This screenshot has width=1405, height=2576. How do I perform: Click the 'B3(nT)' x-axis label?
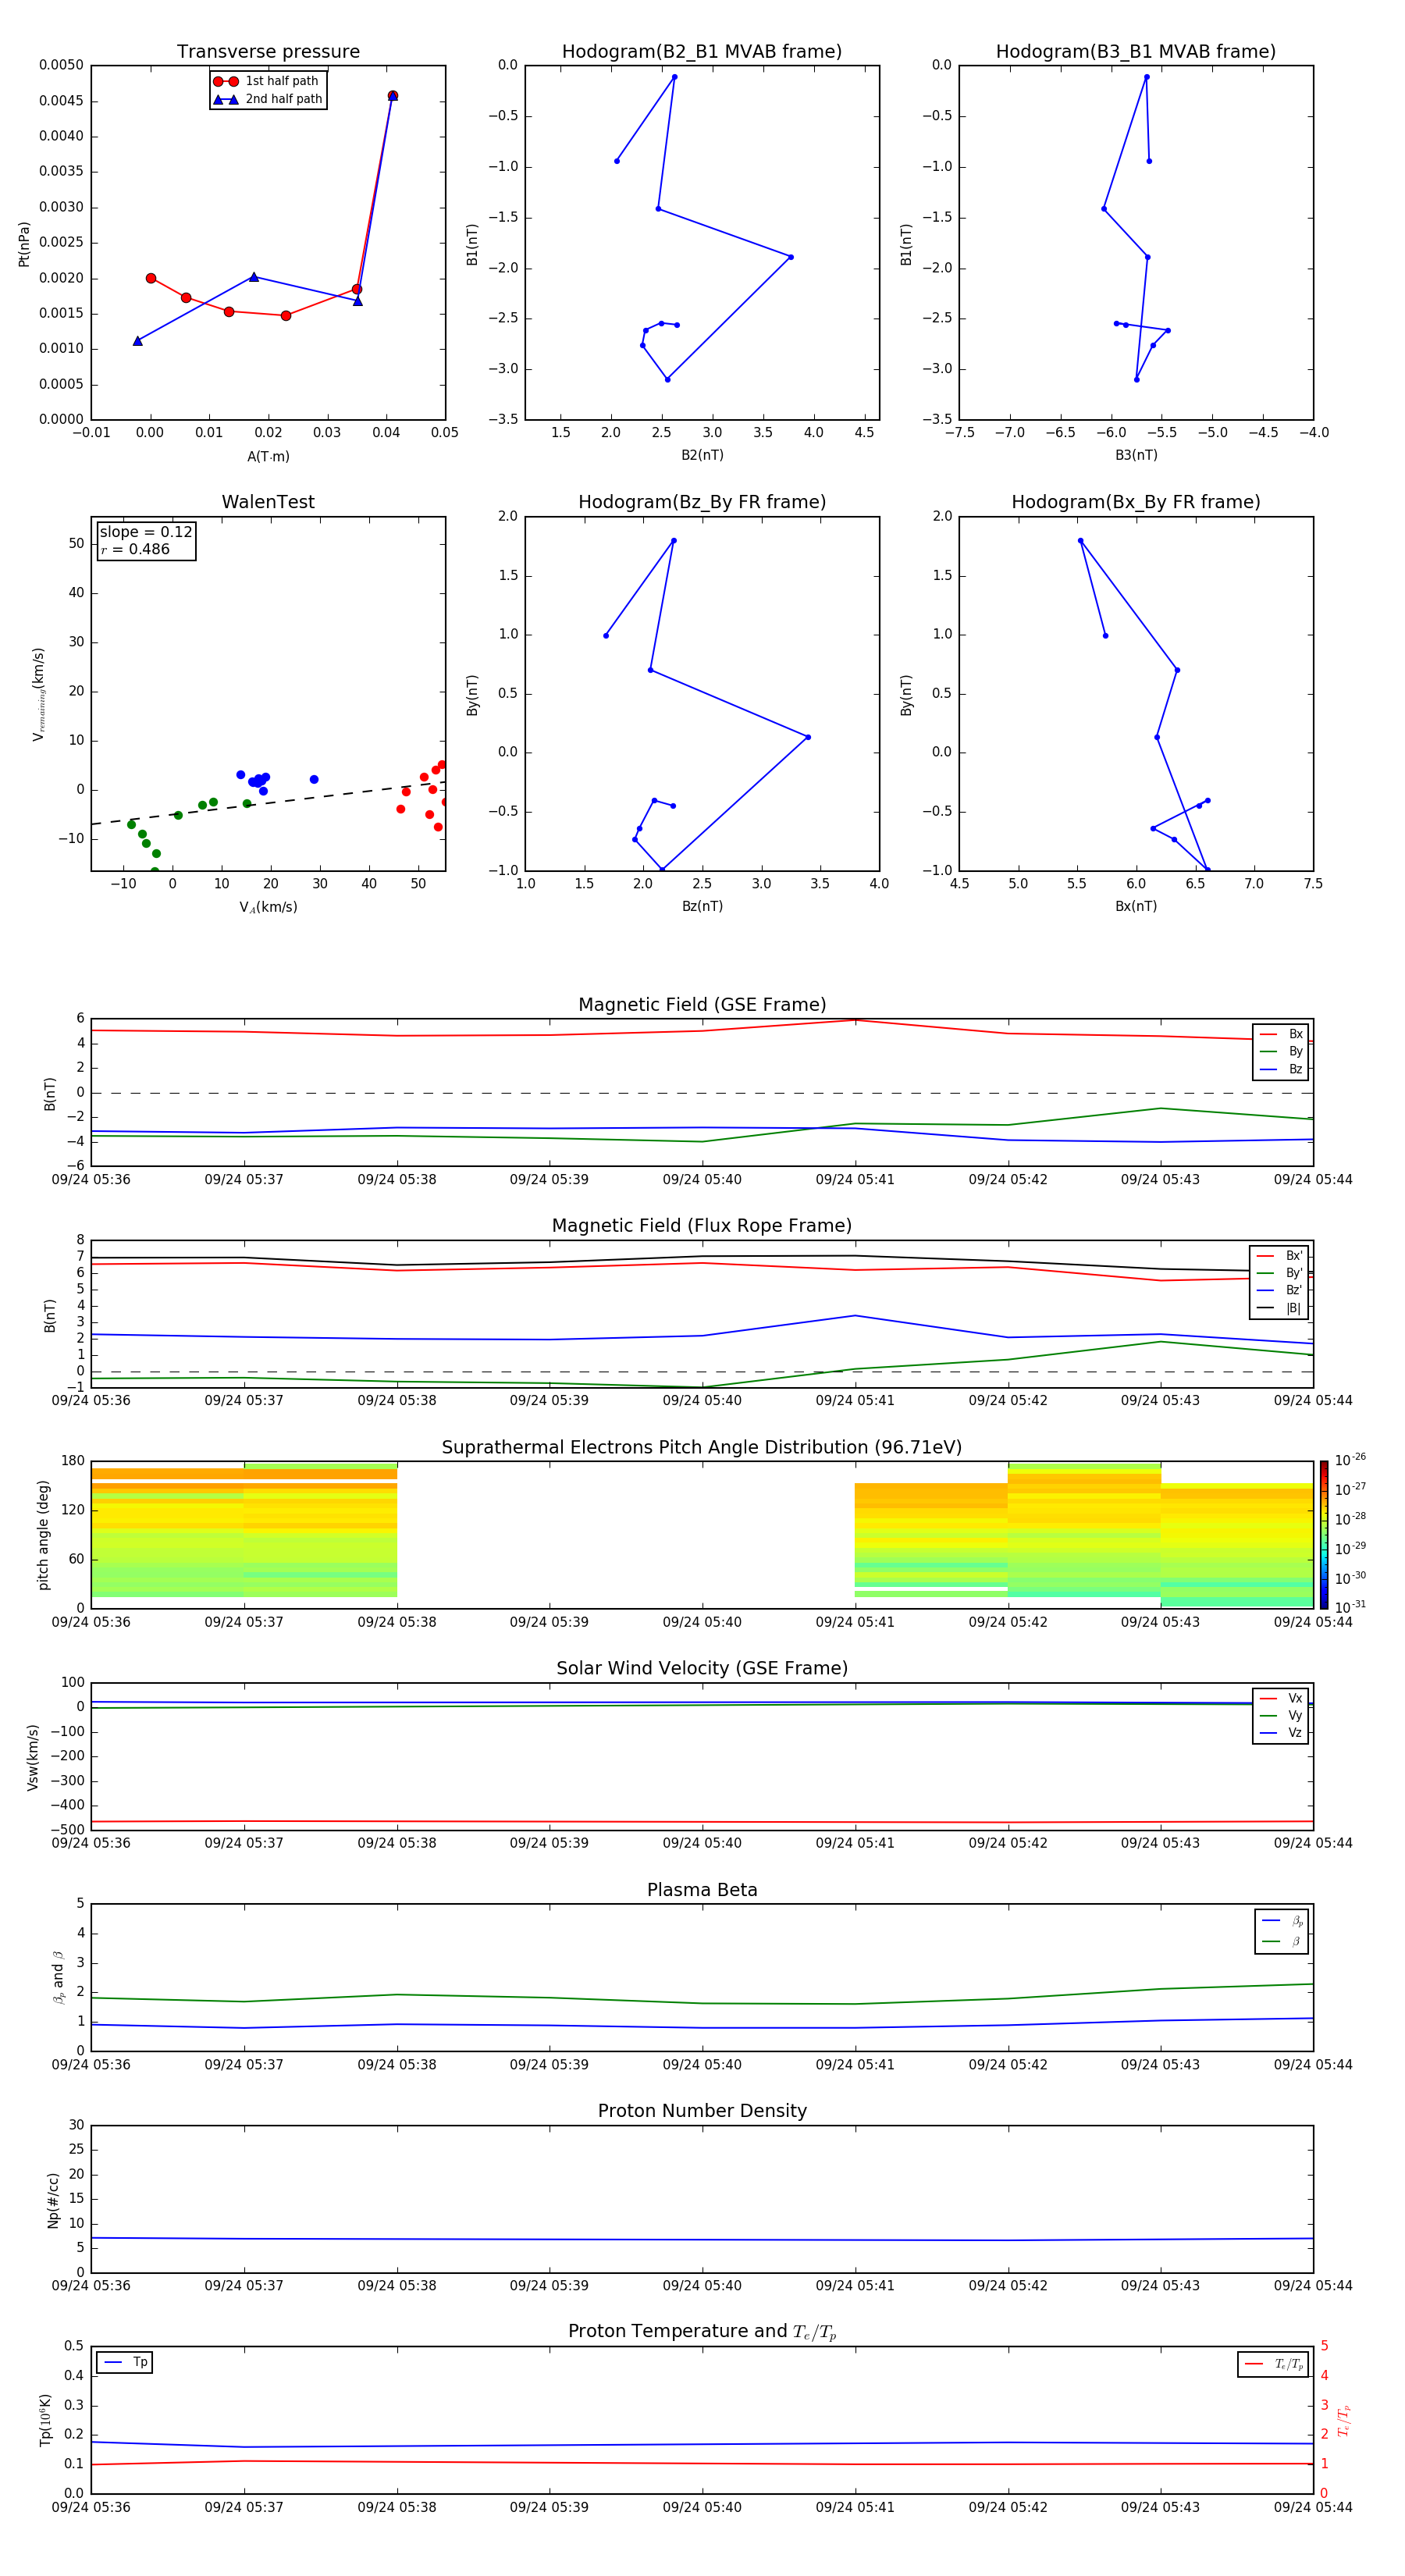pyautogui.click(x=1136, y=455)
